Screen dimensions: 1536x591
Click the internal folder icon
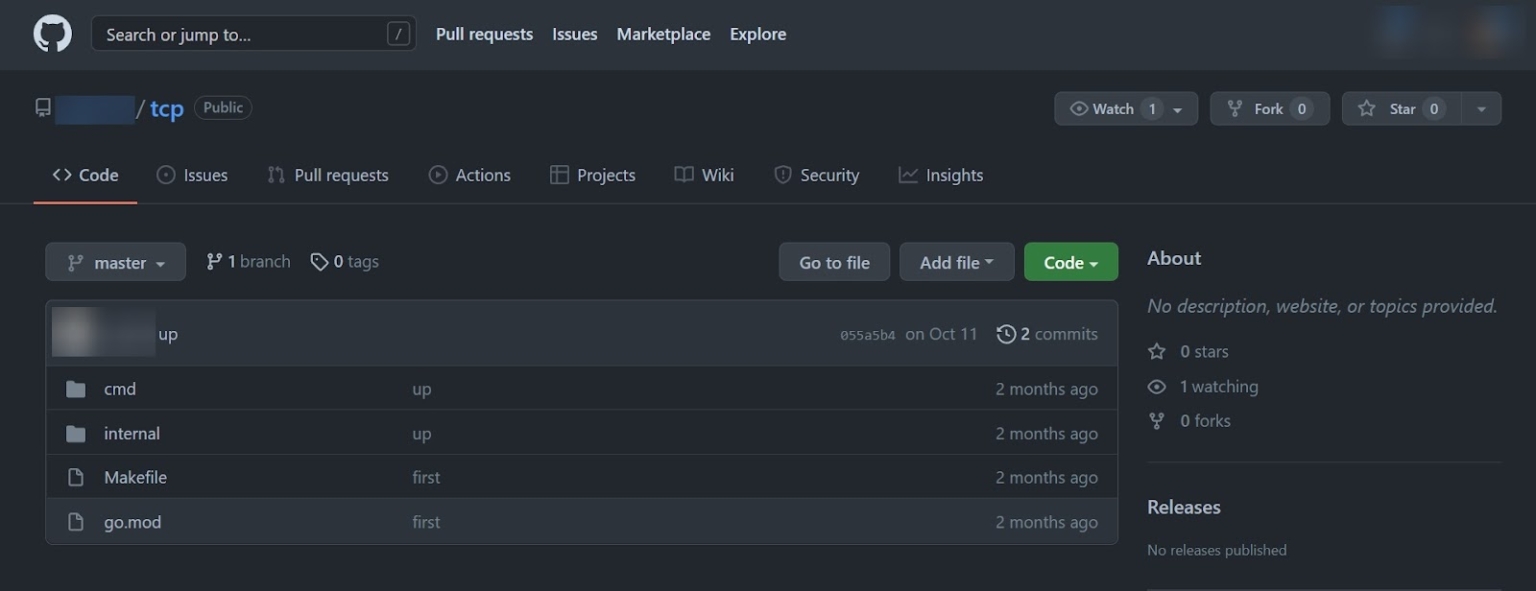point(76,433)
